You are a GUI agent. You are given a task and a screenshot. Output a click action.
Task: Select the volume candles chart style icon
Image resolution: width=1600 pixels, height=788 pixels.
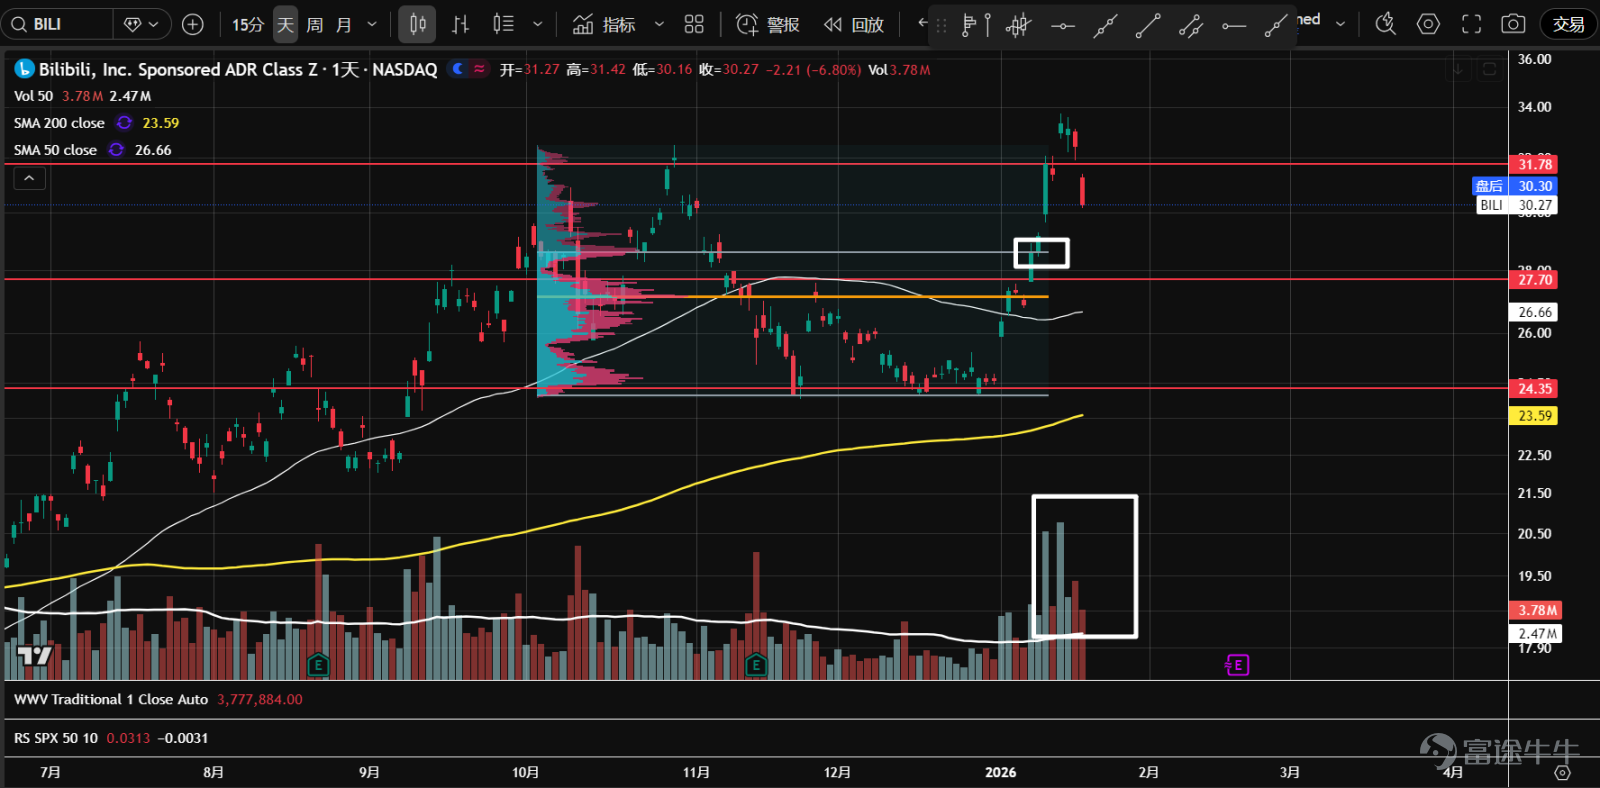(x=503, y=24)
